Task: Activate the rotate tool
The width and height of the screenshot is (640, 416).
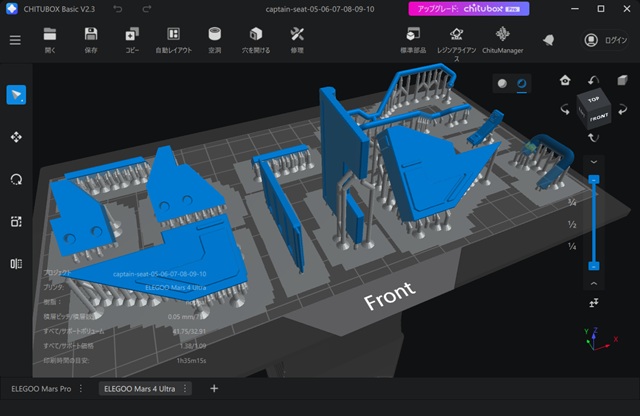Action: pos(16,180)
